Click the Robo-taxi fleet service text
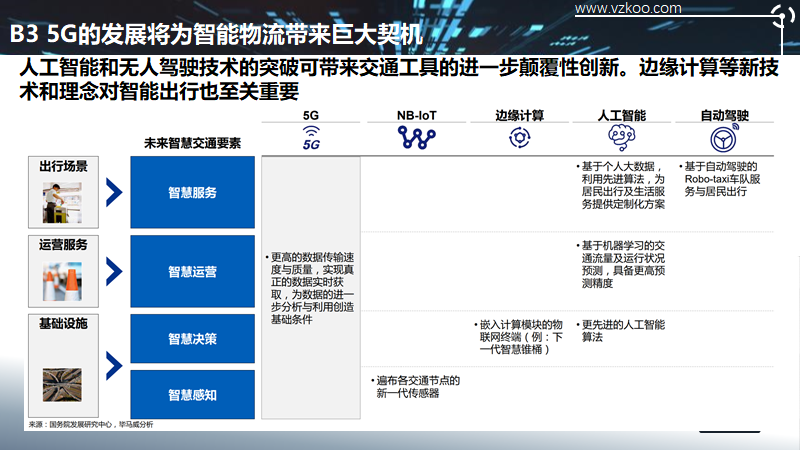This screenshot has width=800, height=450. [x=720, y=179]
